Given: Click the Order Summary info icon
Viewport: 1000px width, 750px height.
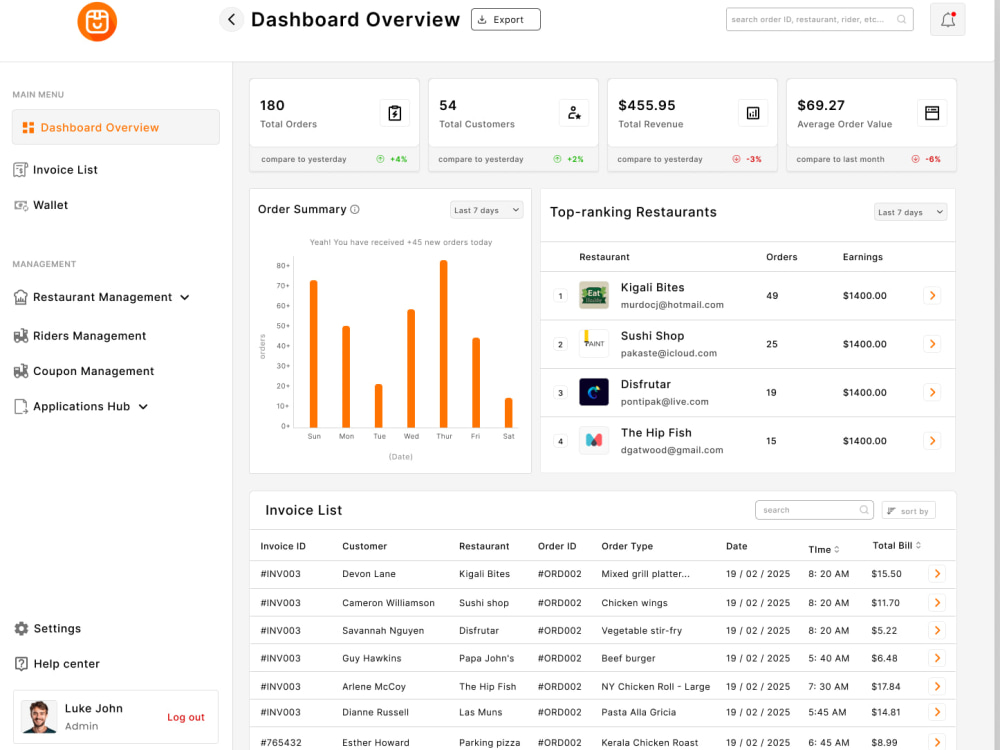Looking at the screenshot, I should tap(355, 209).
